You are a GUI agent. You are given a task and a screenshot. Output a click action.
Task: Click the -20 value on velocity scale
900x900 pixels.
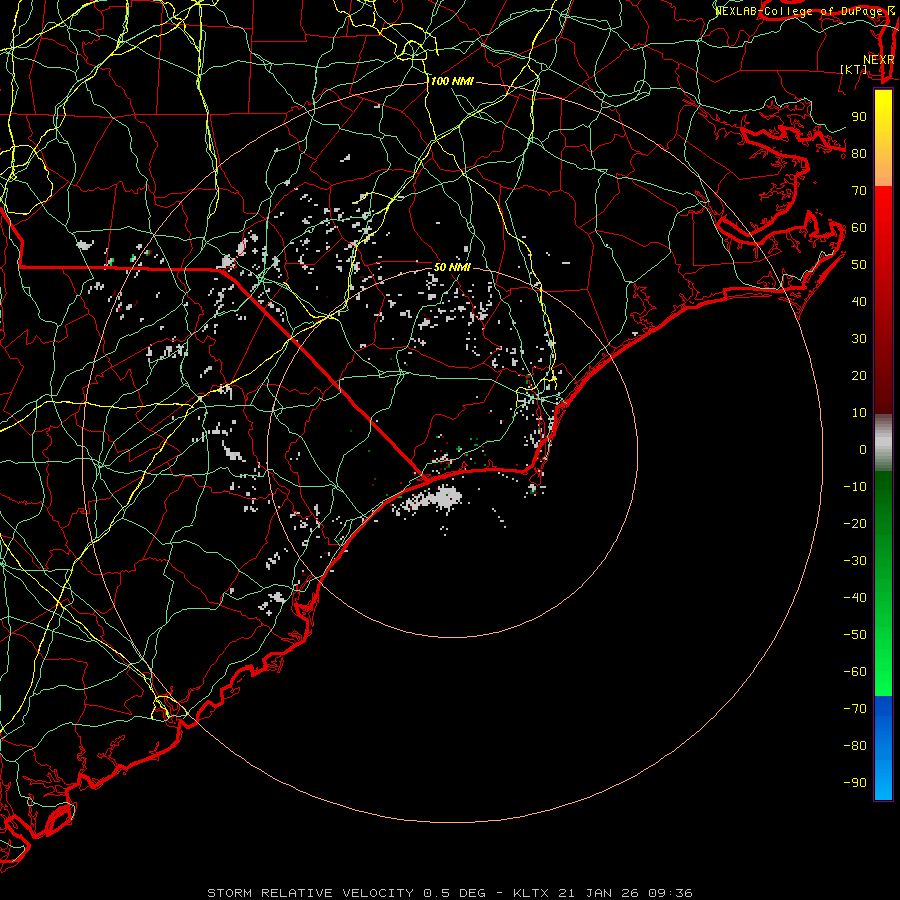[x=855, y=524]
